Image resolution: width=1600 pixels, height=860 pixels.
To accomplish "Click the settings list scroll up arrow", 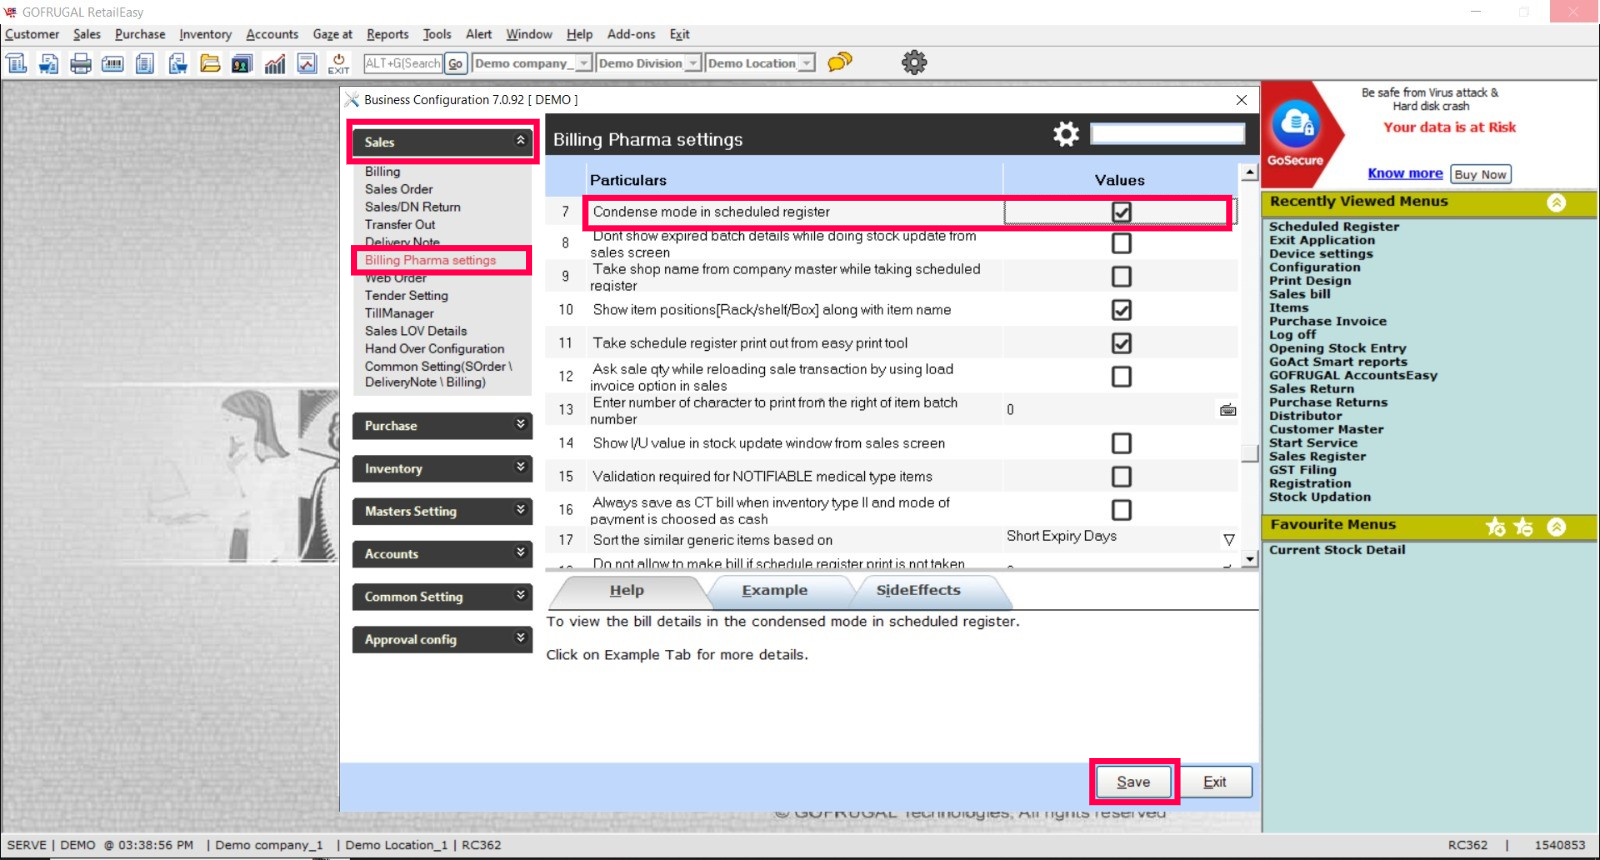I will 1250,173.
